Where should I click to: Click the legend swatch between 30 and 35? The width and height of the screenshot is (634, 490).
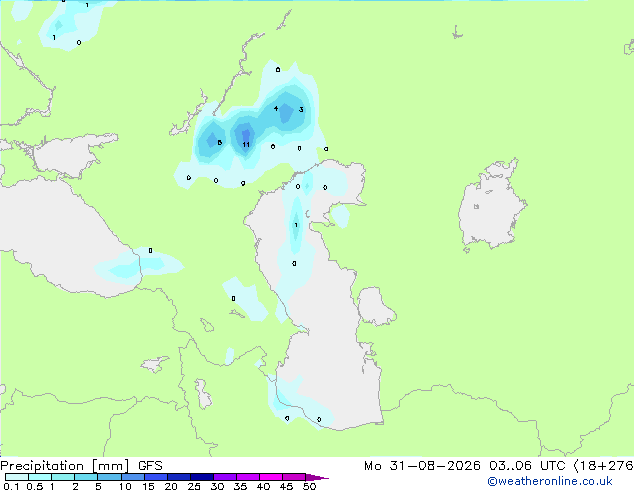(225, 477)
